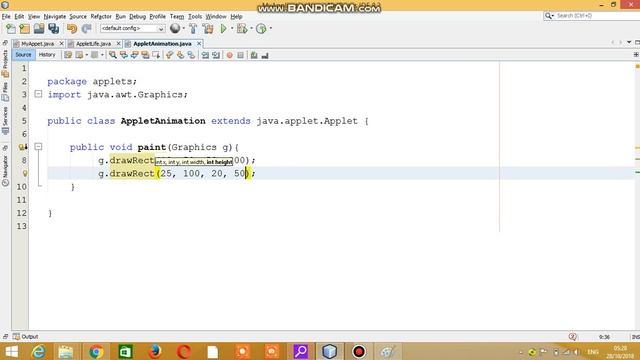Click the Open Project toolbar icon

pyautogui.click(x=39, y=29)
